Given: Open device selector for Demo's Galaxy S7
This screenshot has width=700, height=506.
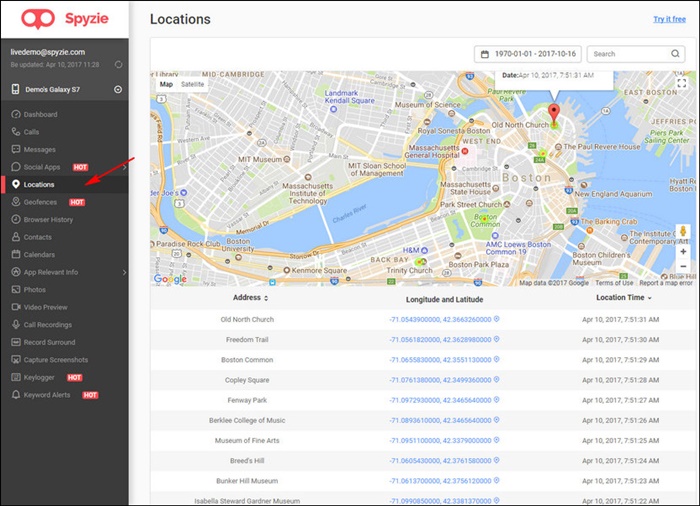Looking at the screenshot, I should point(118,89).
